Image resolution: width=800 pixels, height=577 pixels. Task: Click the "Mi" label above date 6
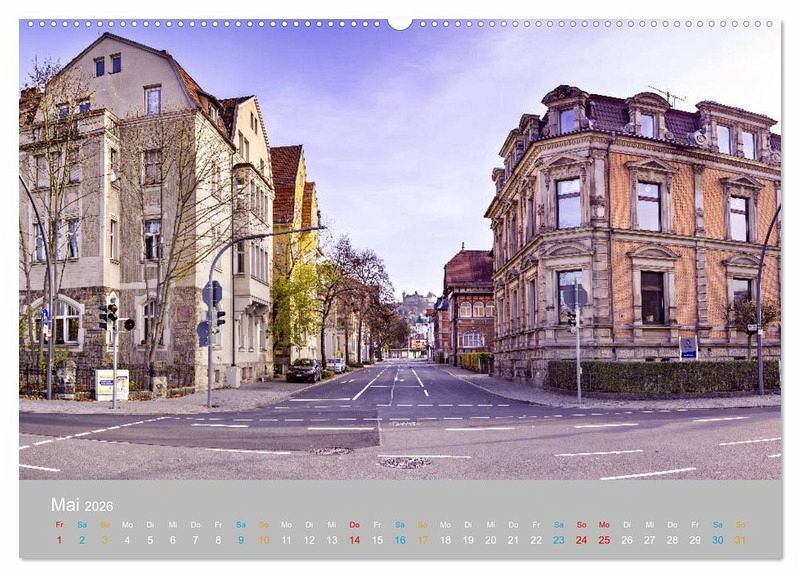click(x=173, y=524)
